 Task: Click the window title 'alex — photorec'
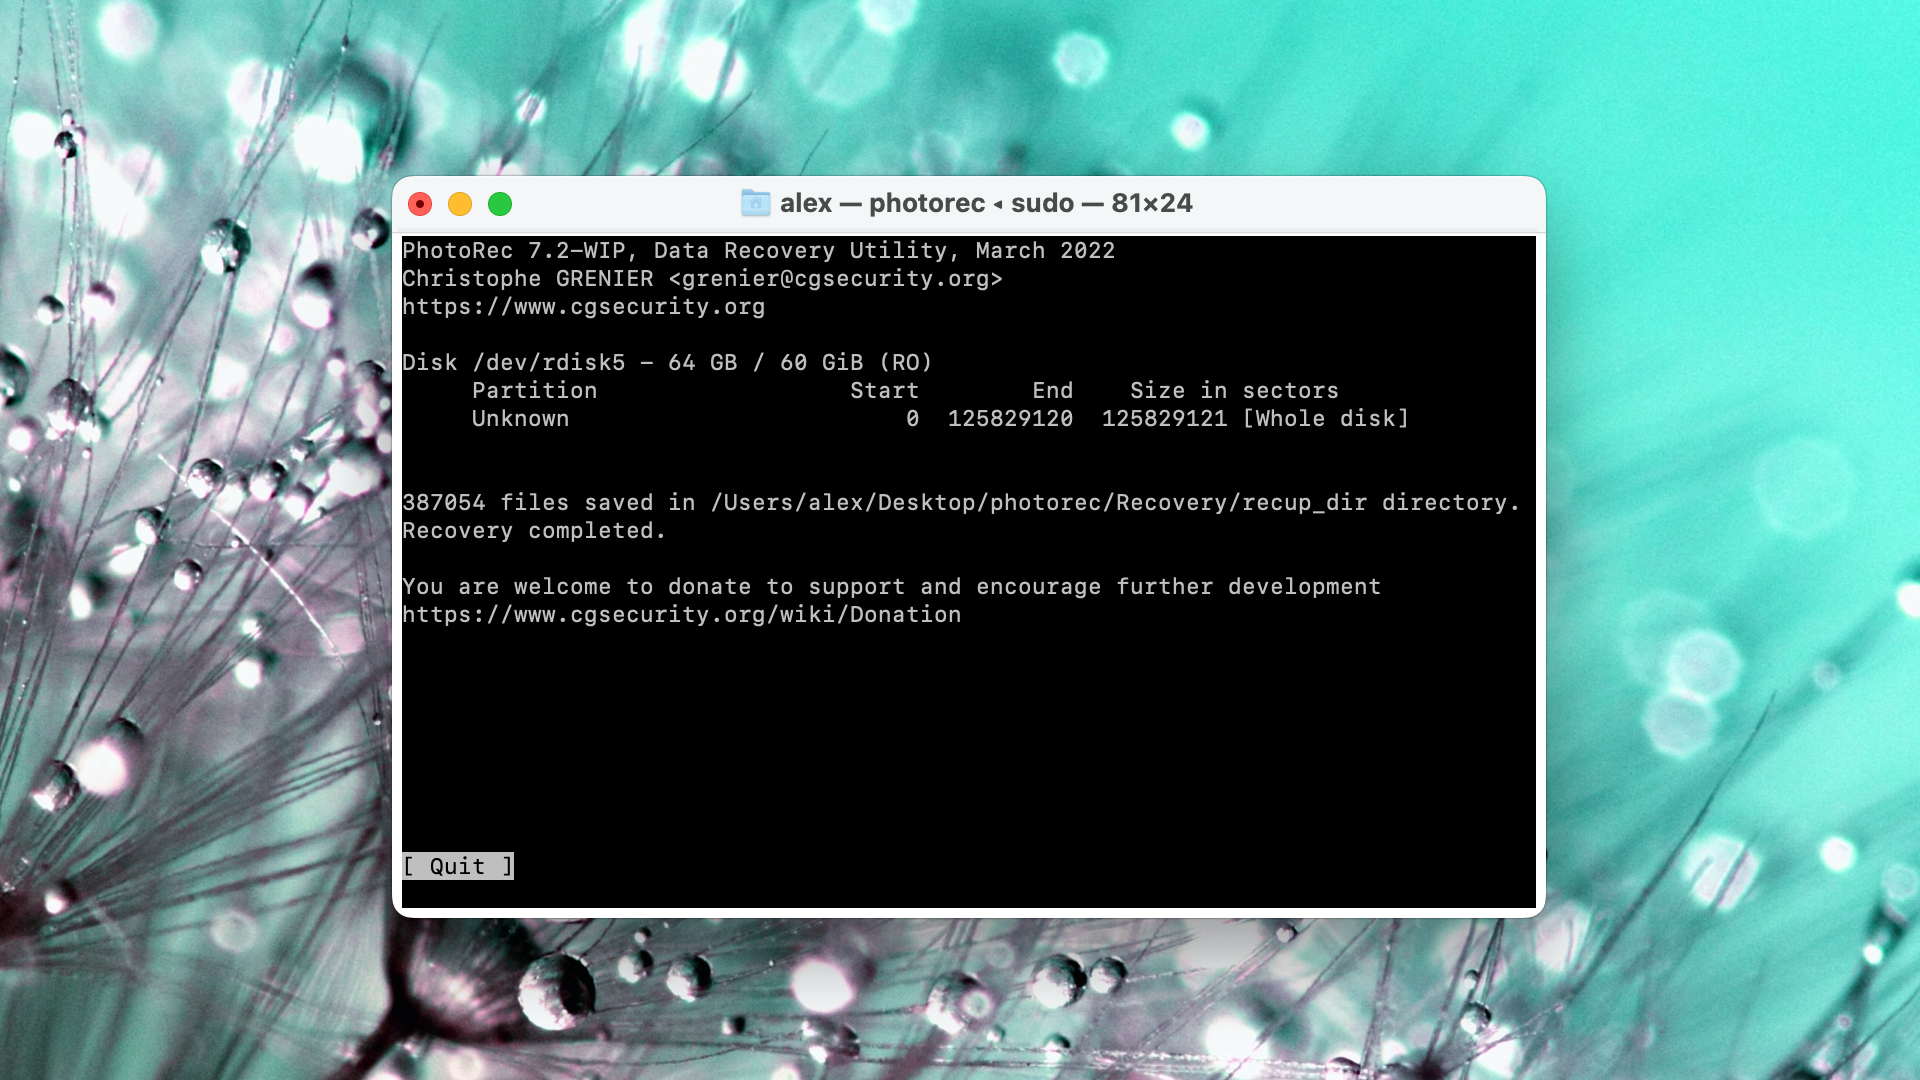(883, 203)
